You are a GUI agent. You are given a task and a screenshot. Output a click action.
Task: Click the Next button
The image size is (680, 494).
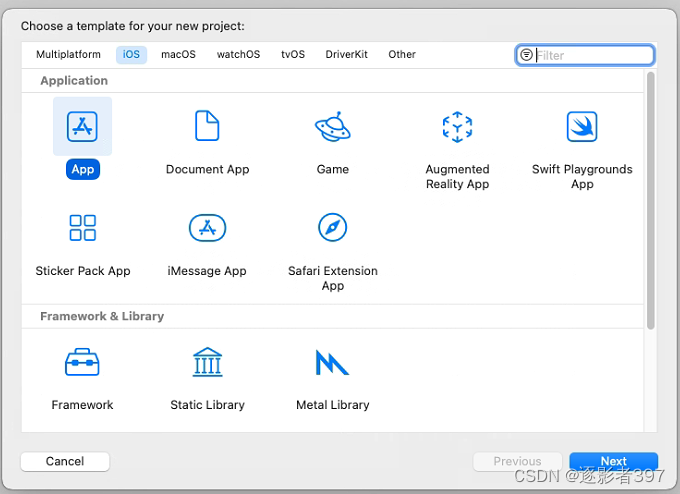tap(614, 461)
